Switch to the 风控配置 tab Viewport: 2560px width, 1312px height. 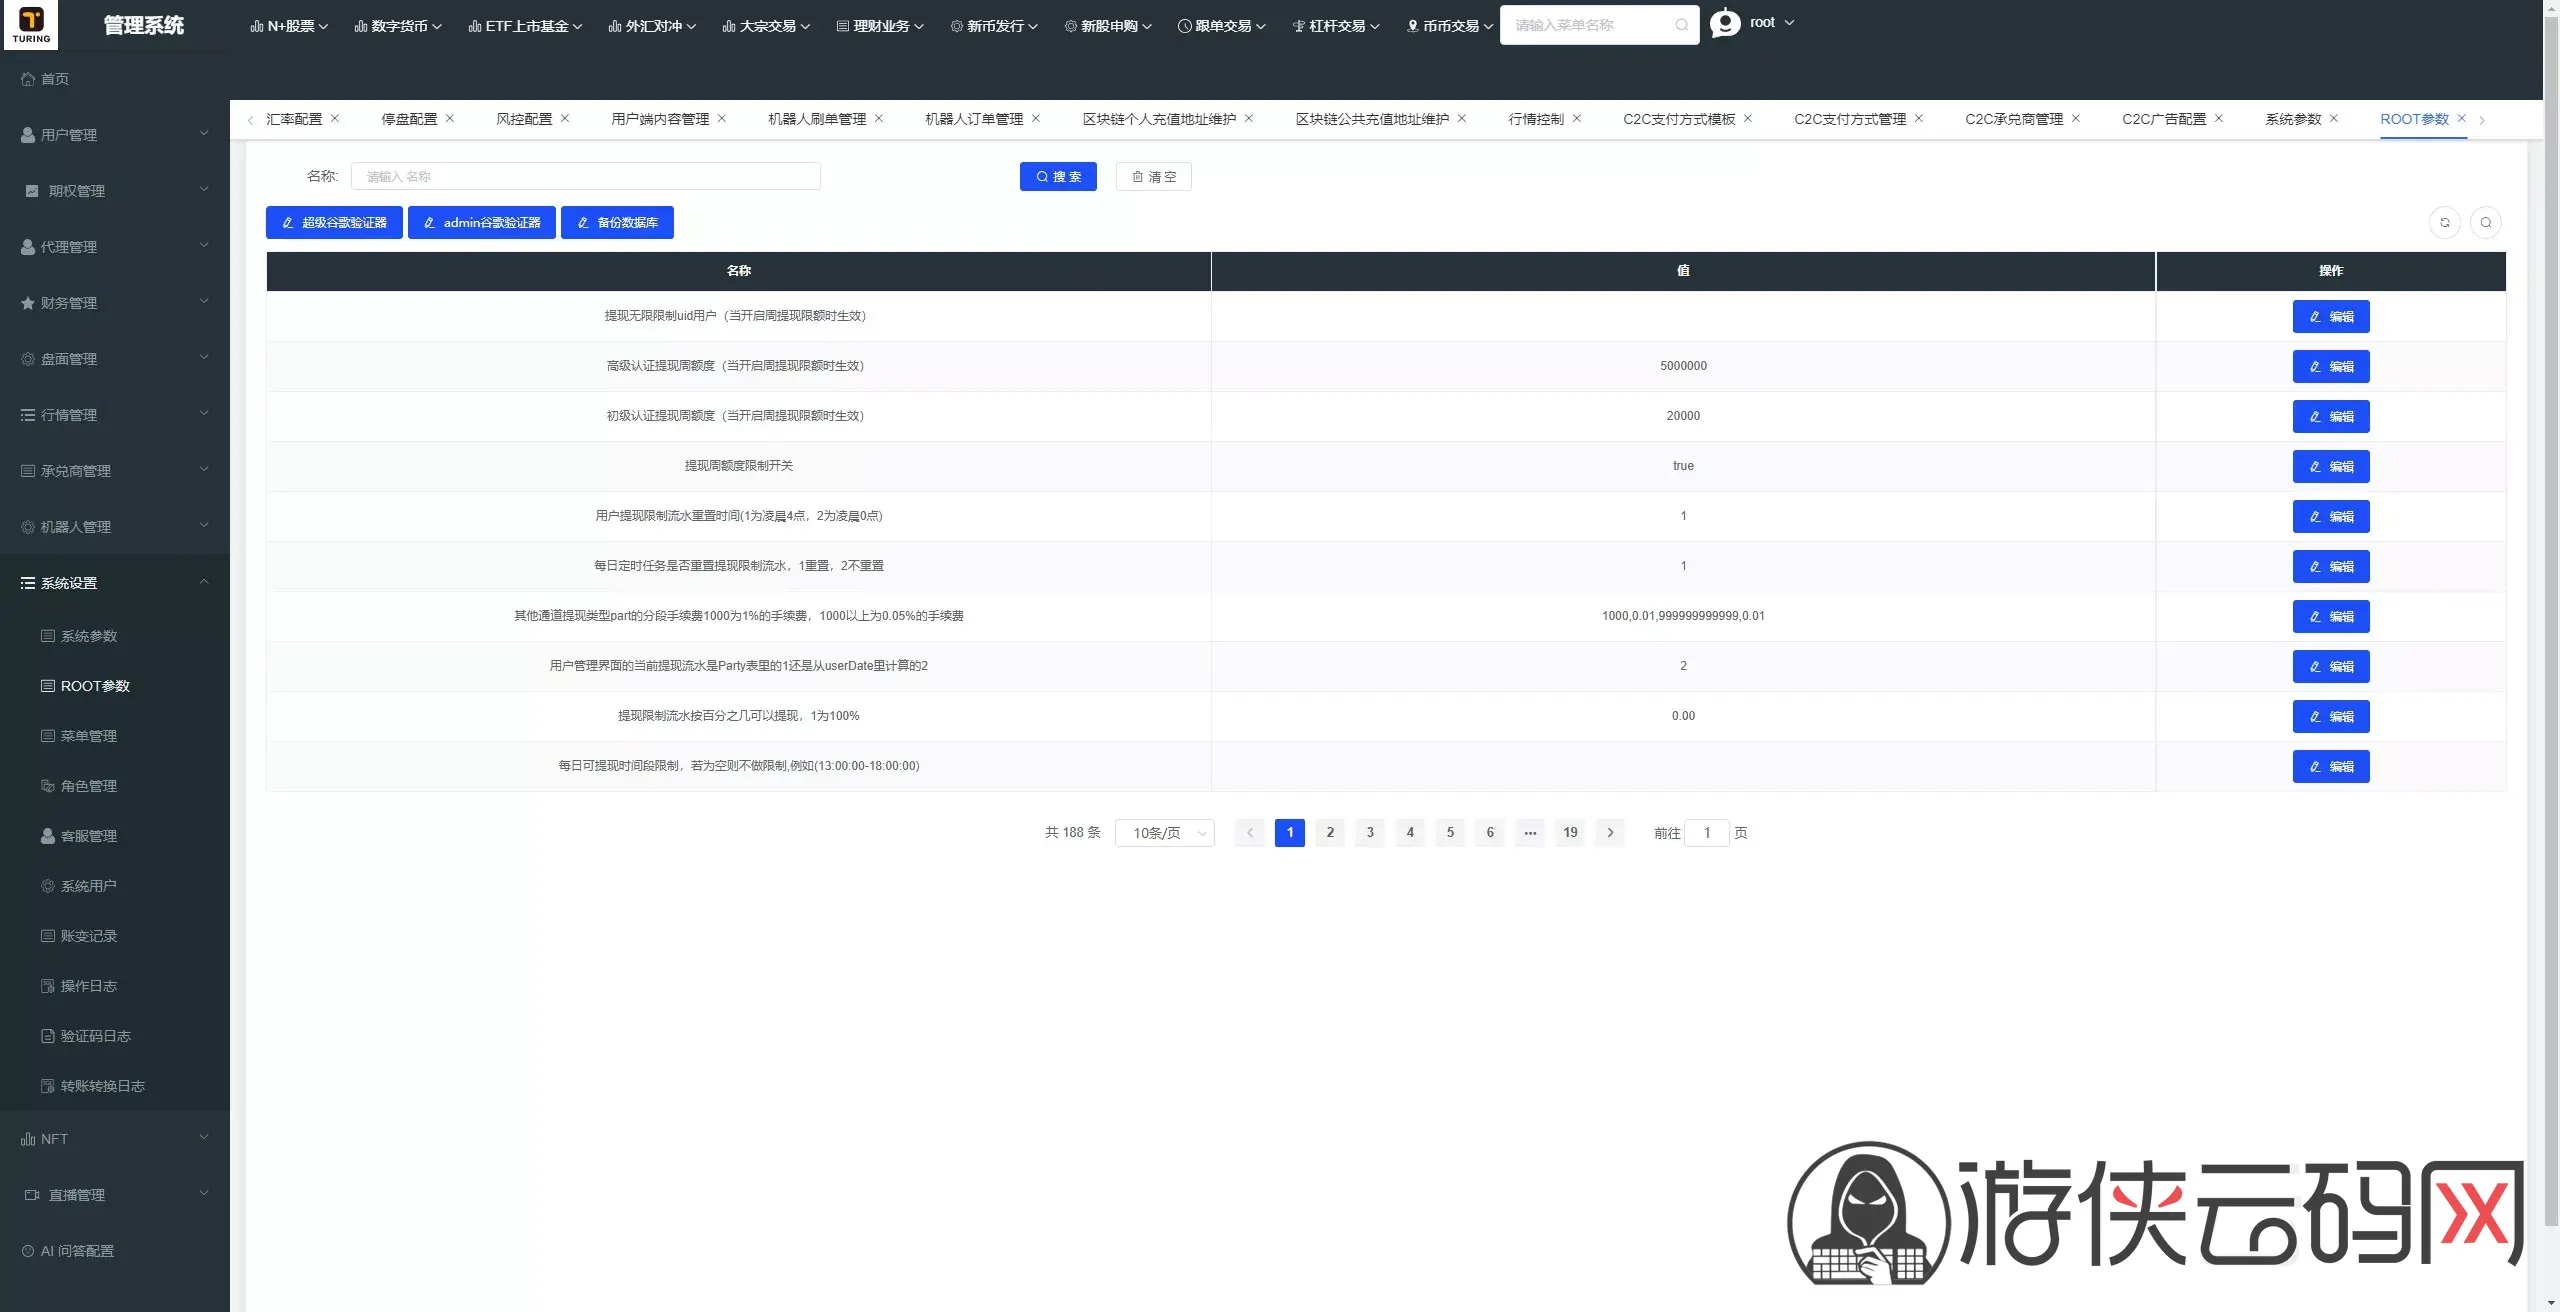[524, 119]
